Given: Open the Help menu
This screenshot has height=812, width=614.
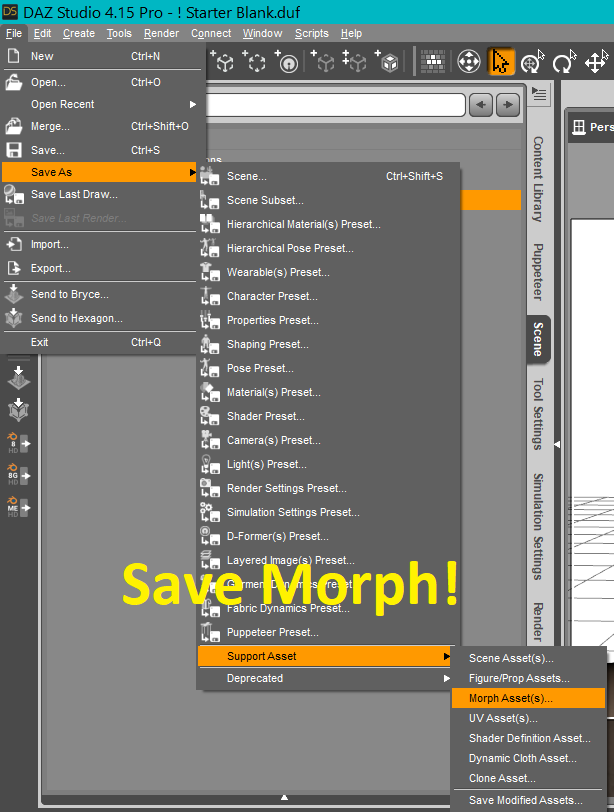Looking at the screenshot, I should point(351,33).
